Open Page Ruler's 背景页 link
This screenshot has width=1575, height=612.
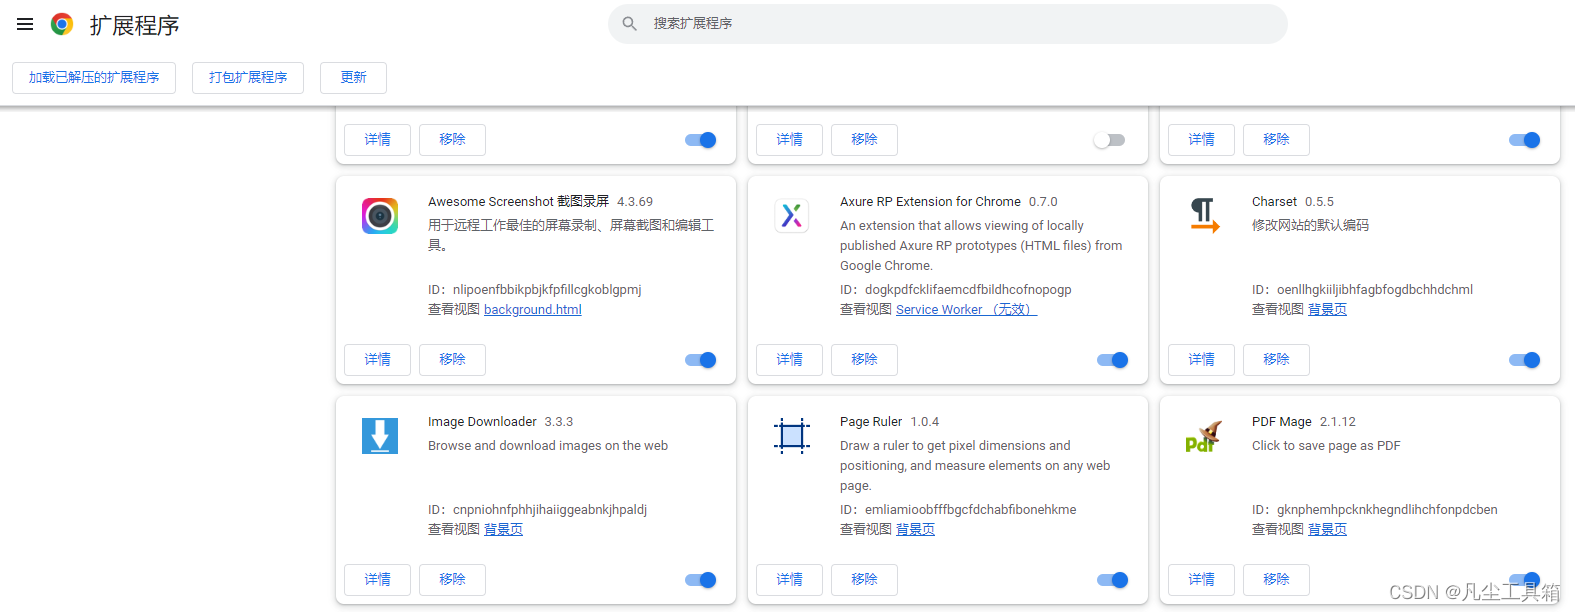915,530
